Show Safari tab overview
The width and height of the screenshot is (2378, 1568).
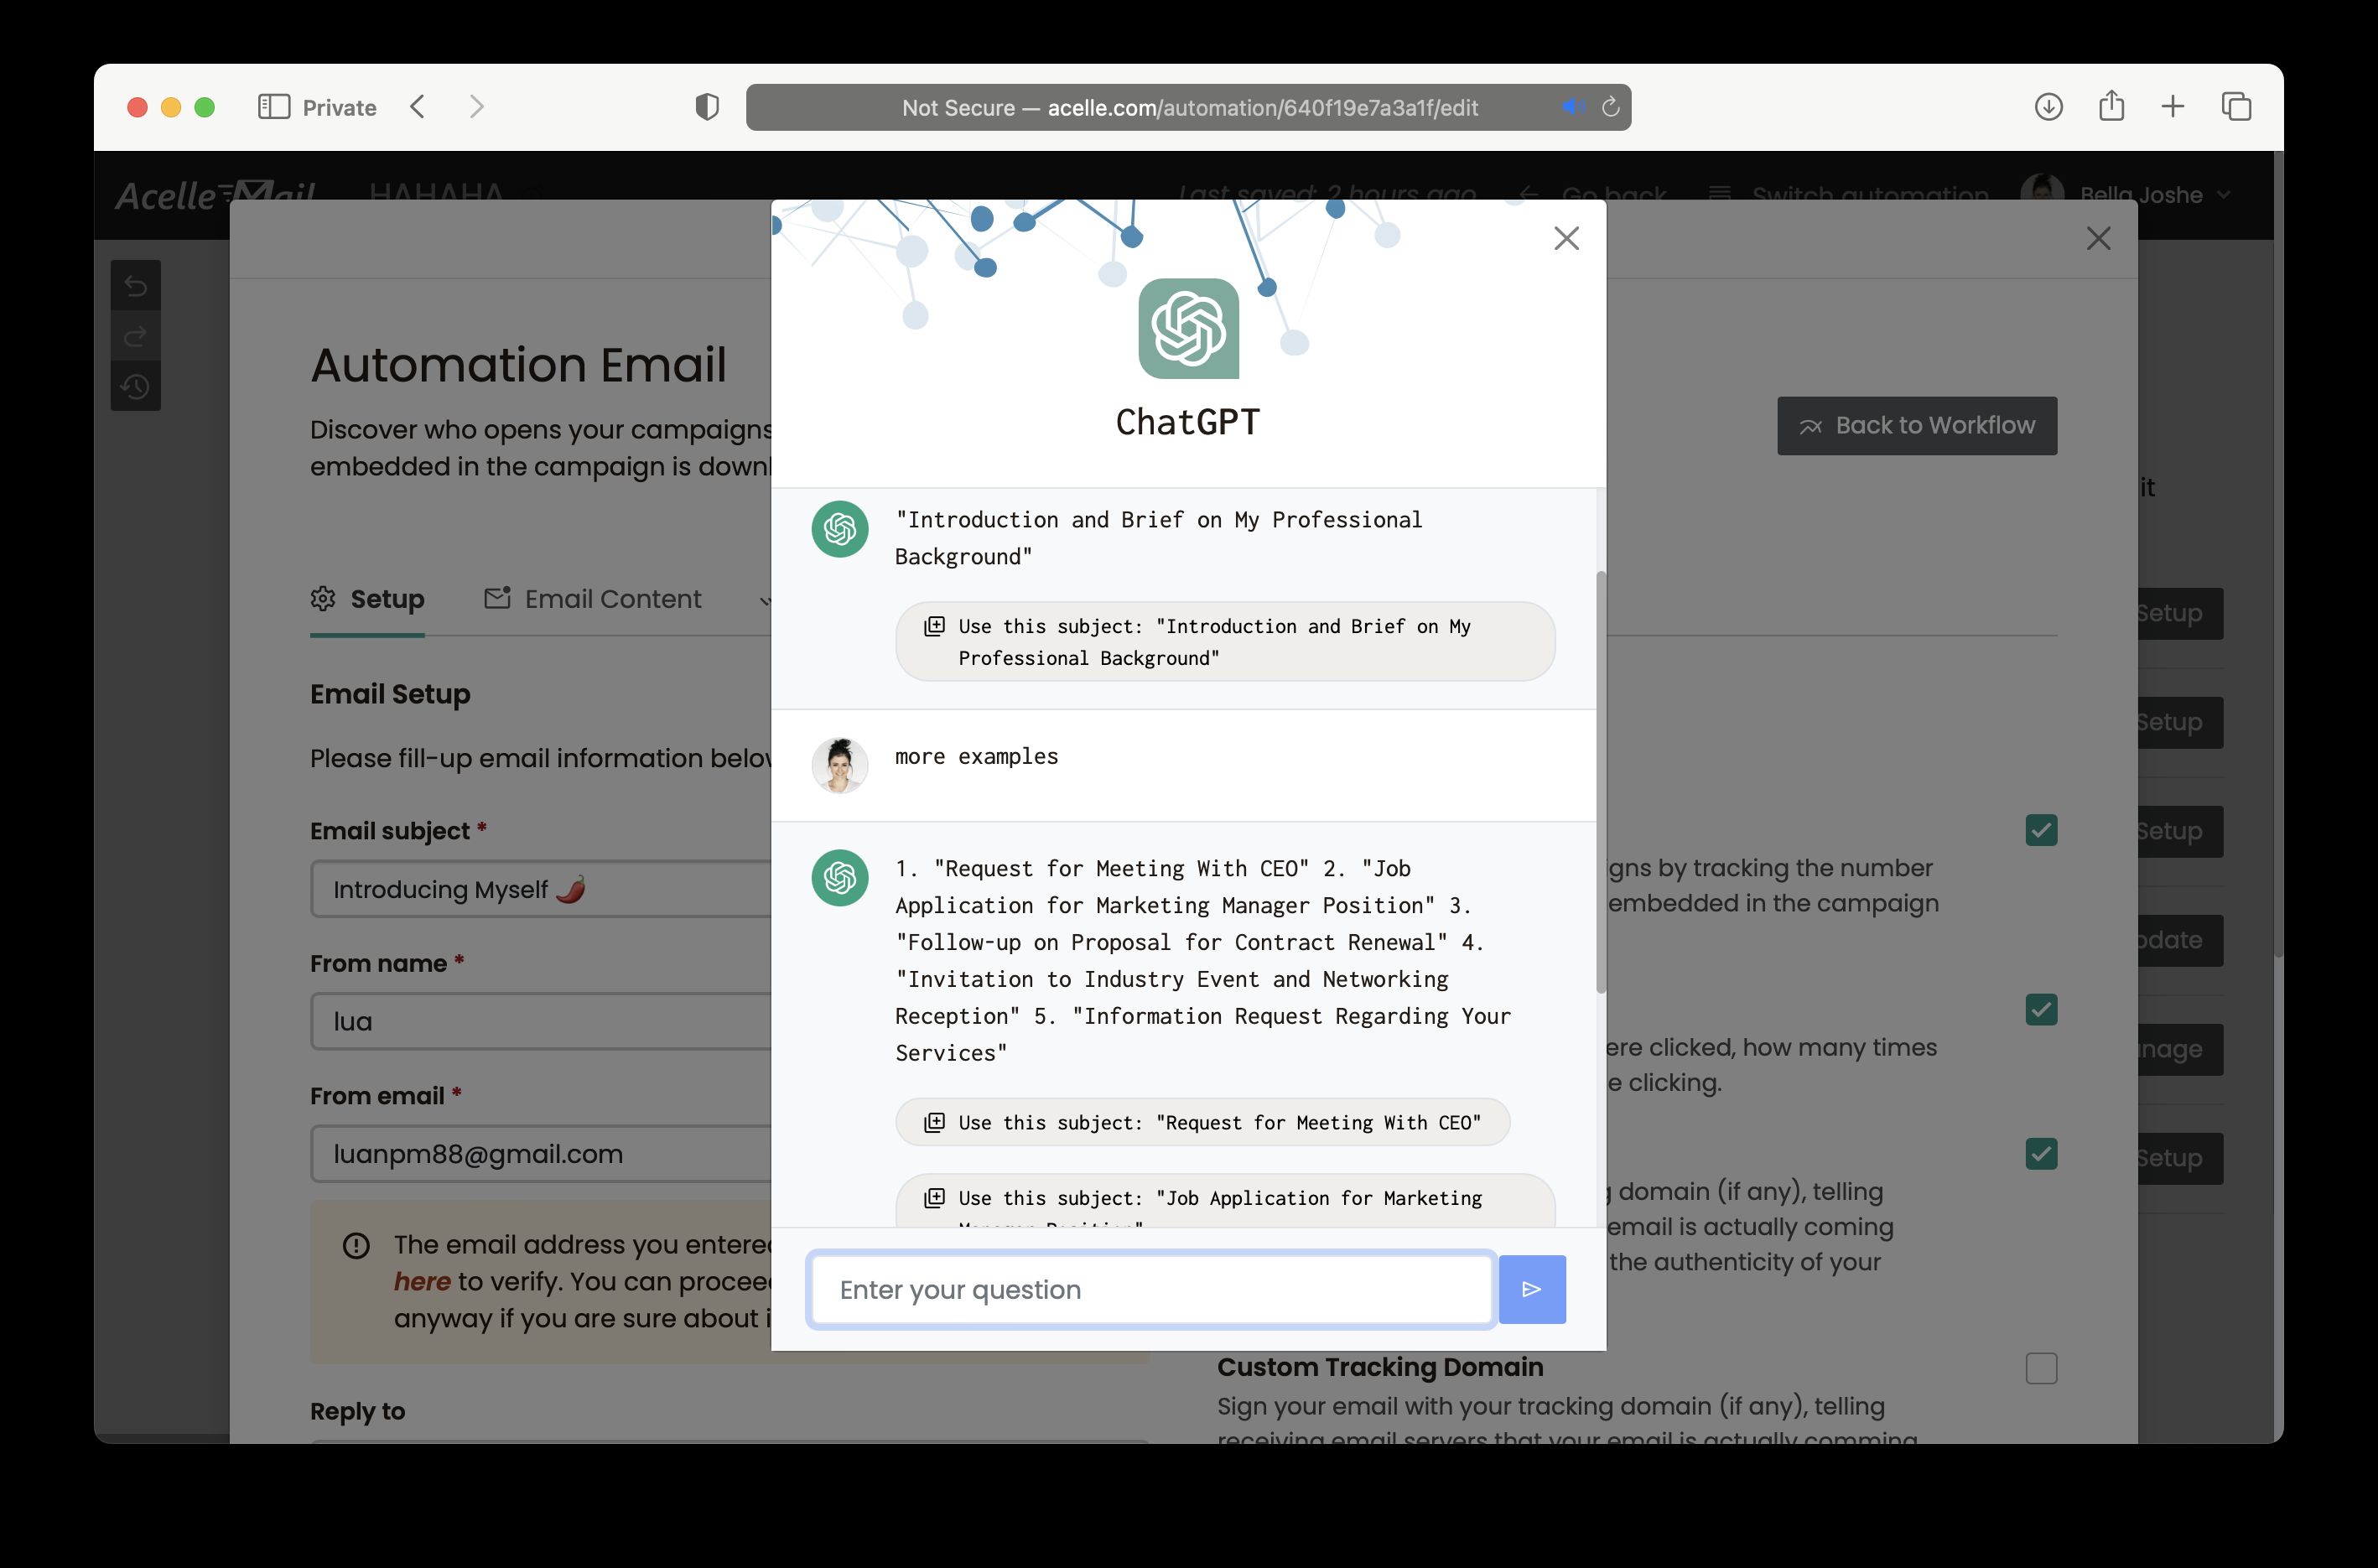pos(2236,107)
